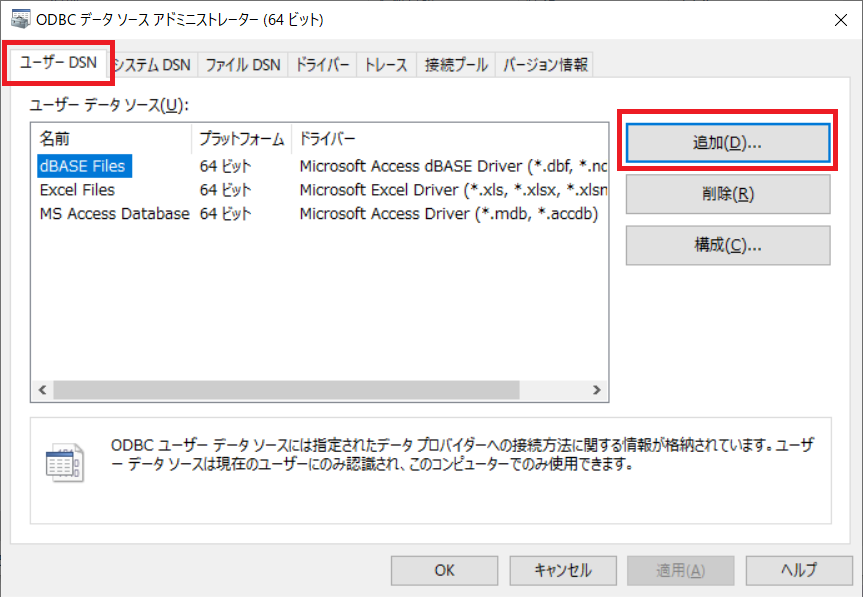Viewport: 863px width, 597px height.
Task: Close the ODBC administrator window
Action: click(840, 20)
